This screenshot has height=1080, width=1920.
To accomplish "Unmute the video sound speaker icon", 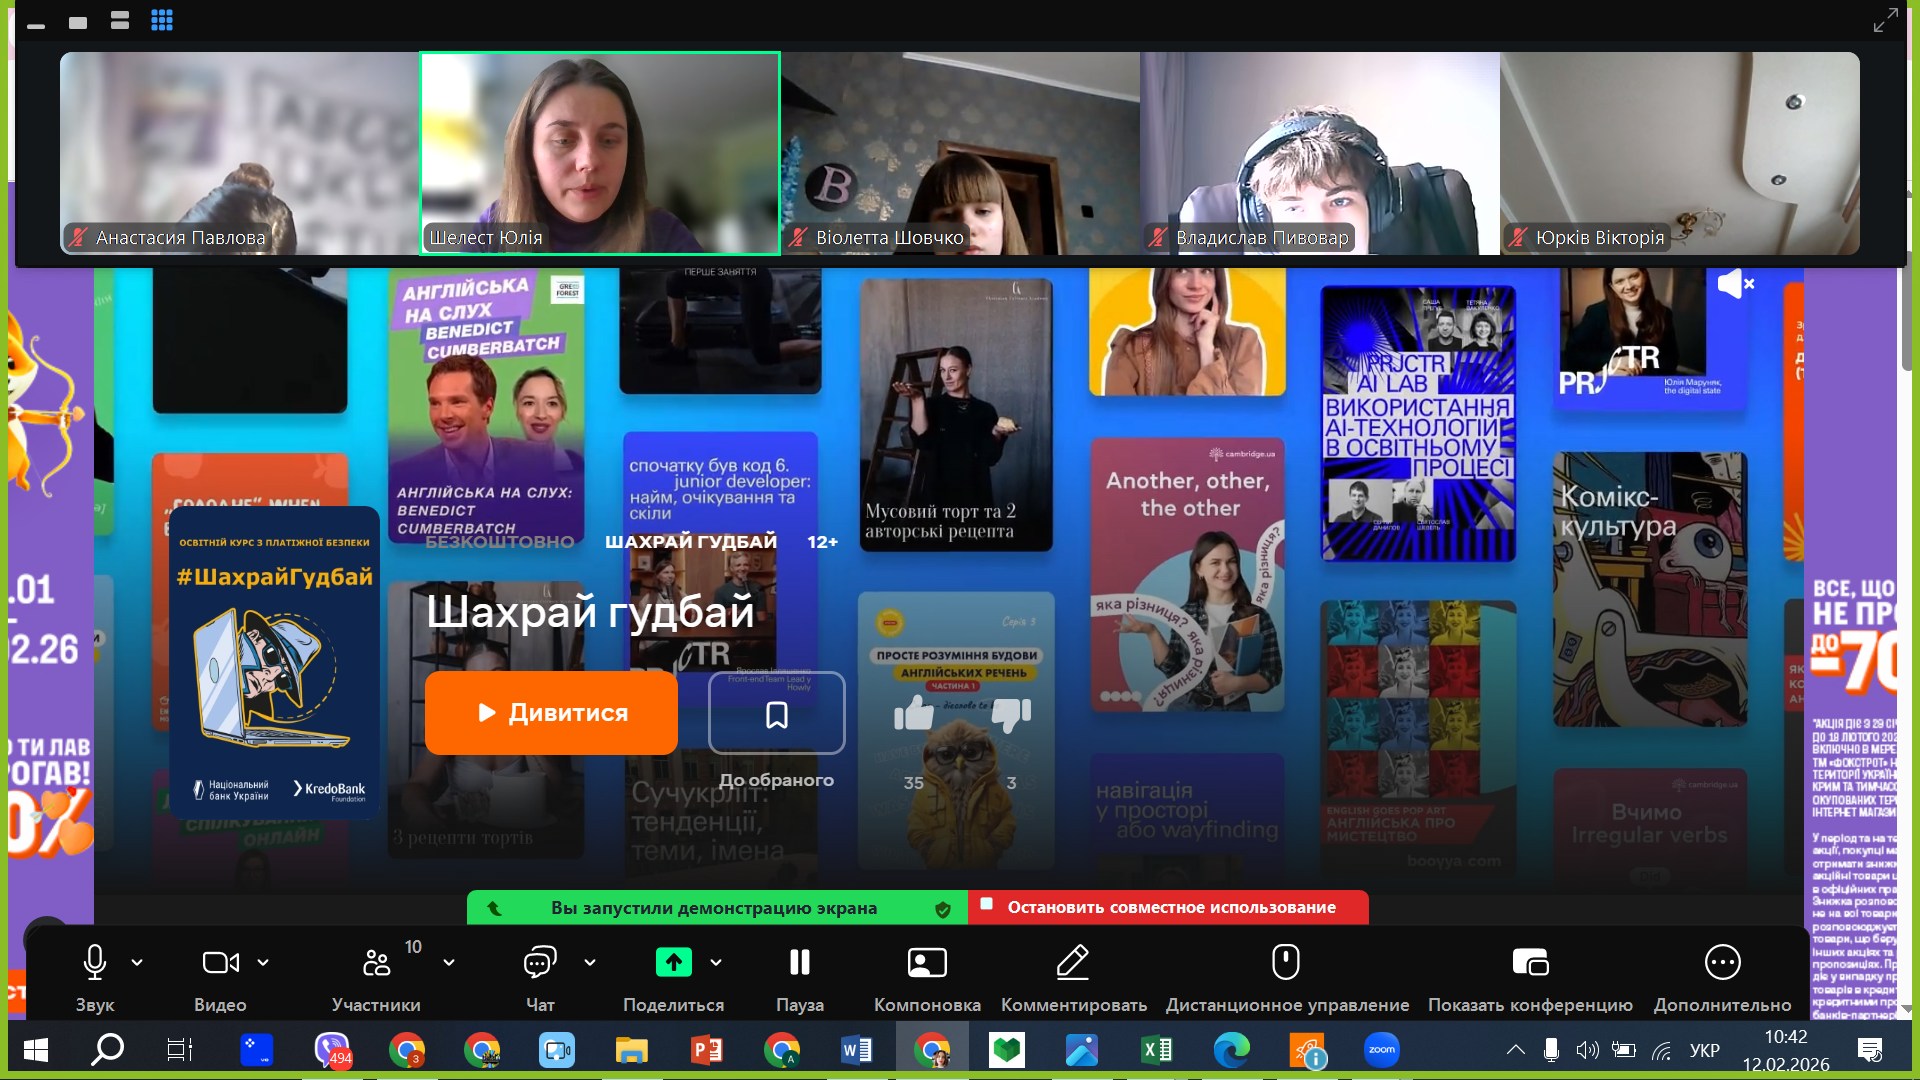I will pyautogui.click(x=1735, y=284).
